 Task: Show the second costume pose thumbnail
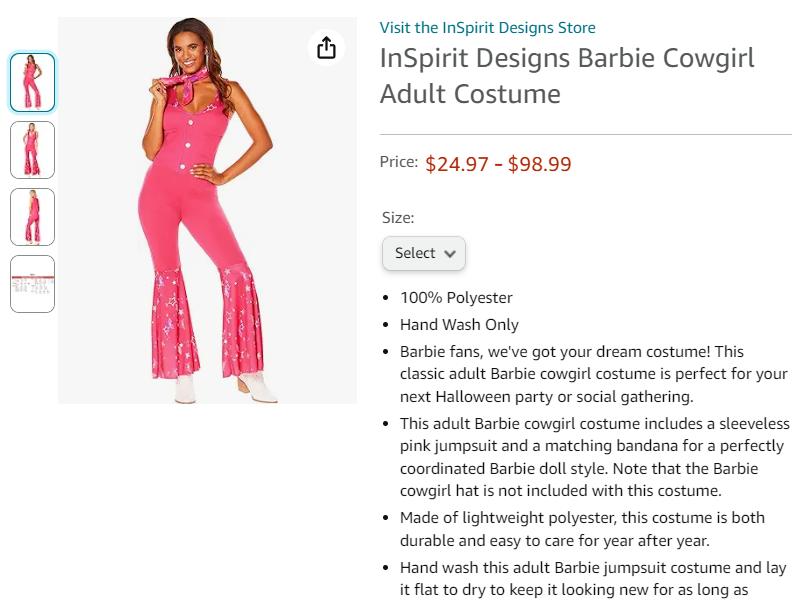click(x=32, y=150)
